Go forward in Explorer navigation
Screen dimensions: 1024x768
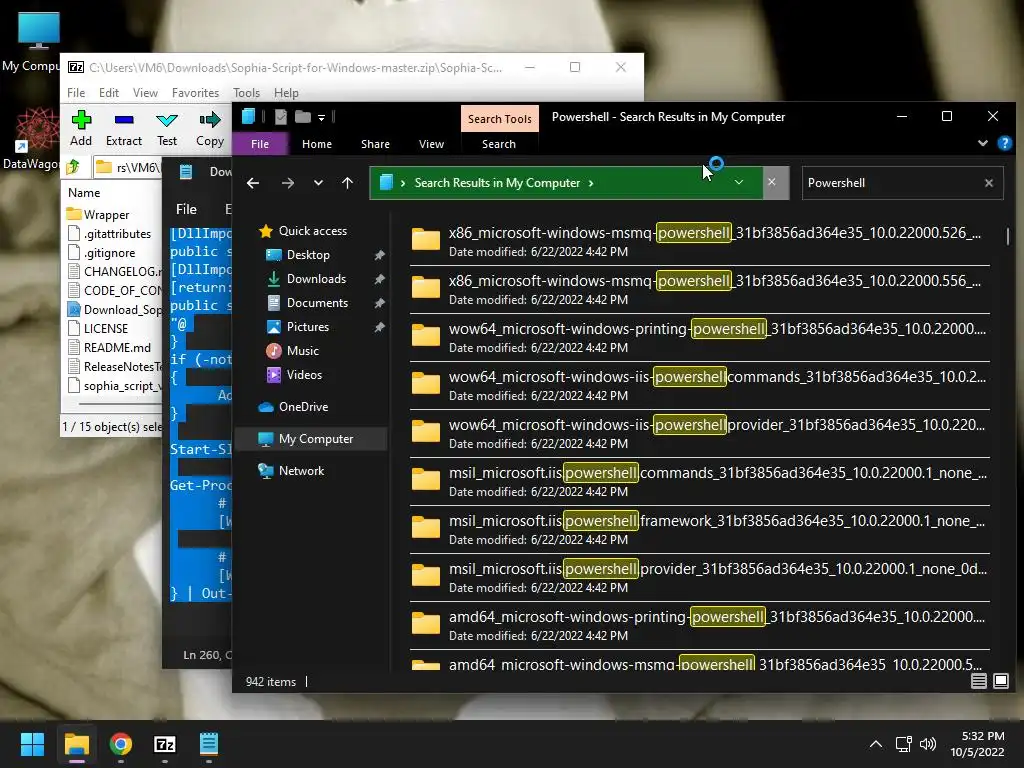tap(287, 183)
